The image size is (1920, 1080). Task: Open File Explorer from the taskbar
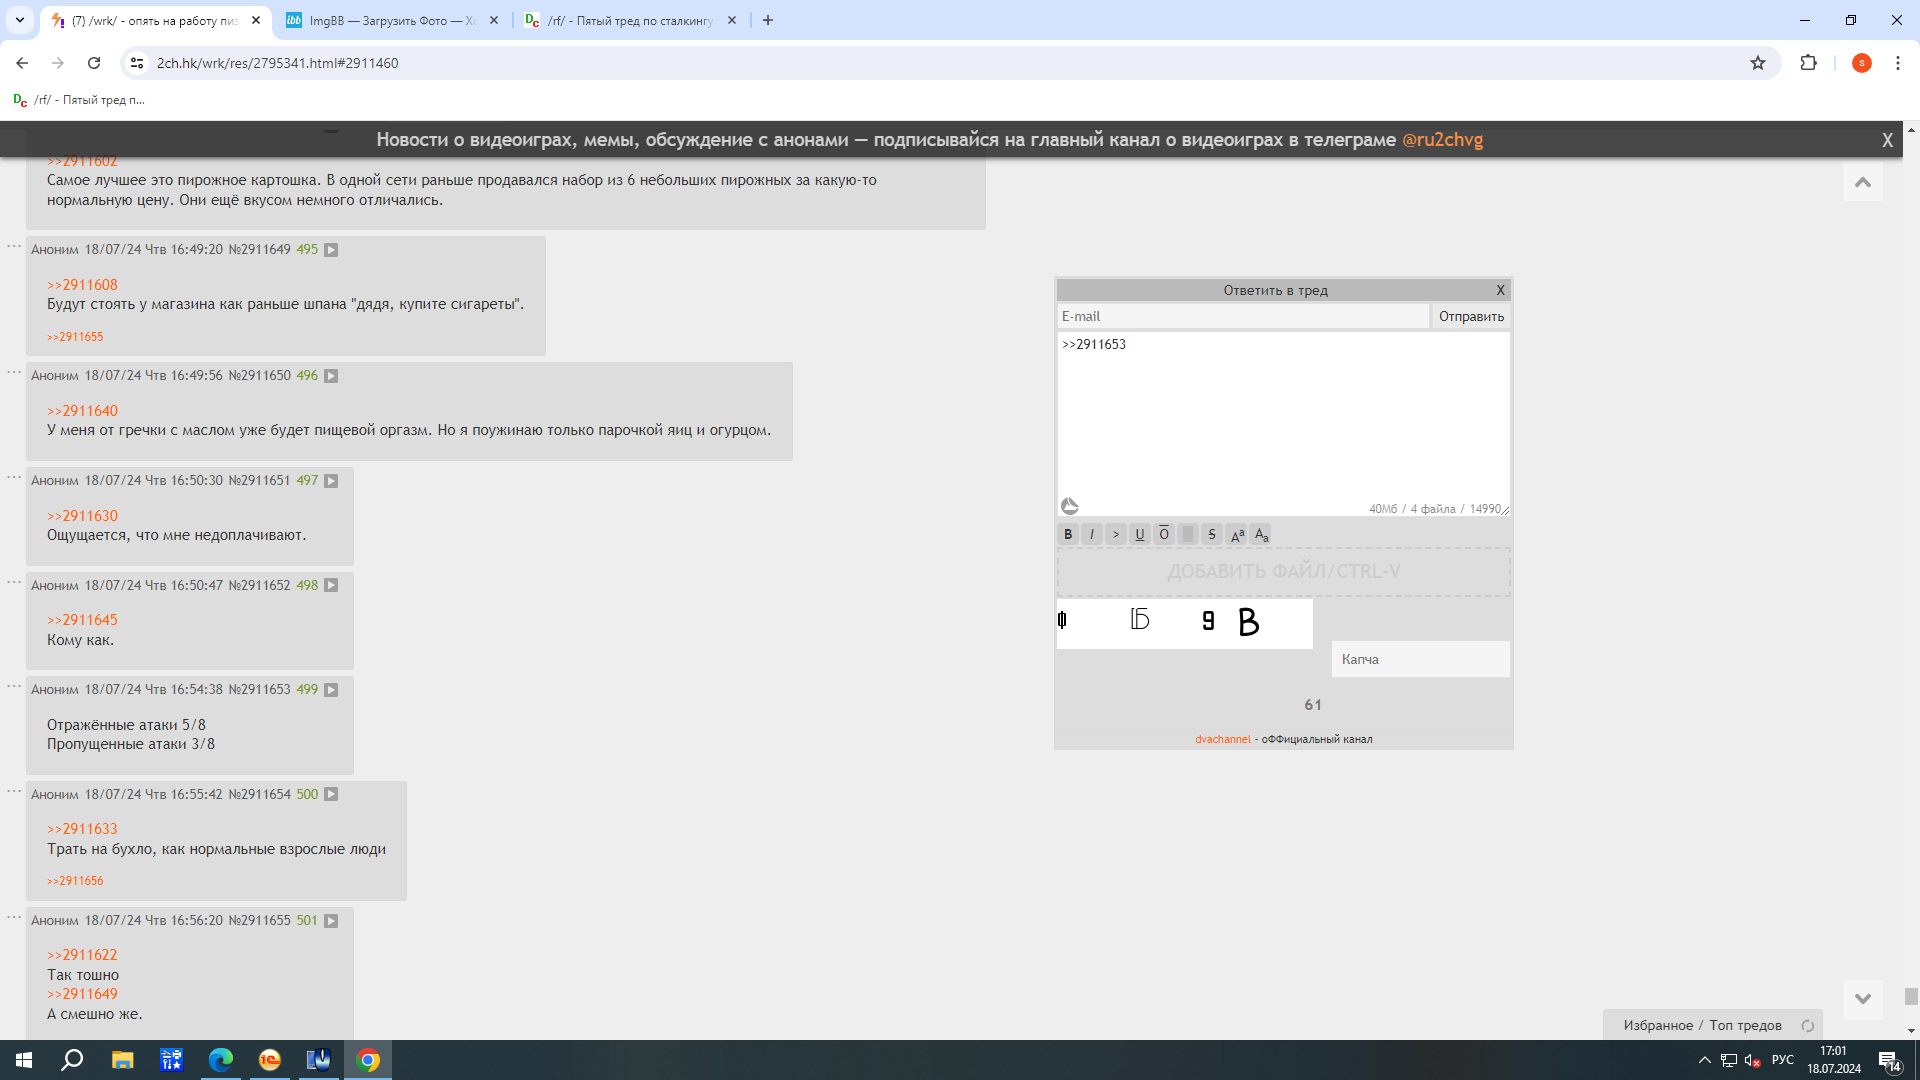(x=122, y=1060)
